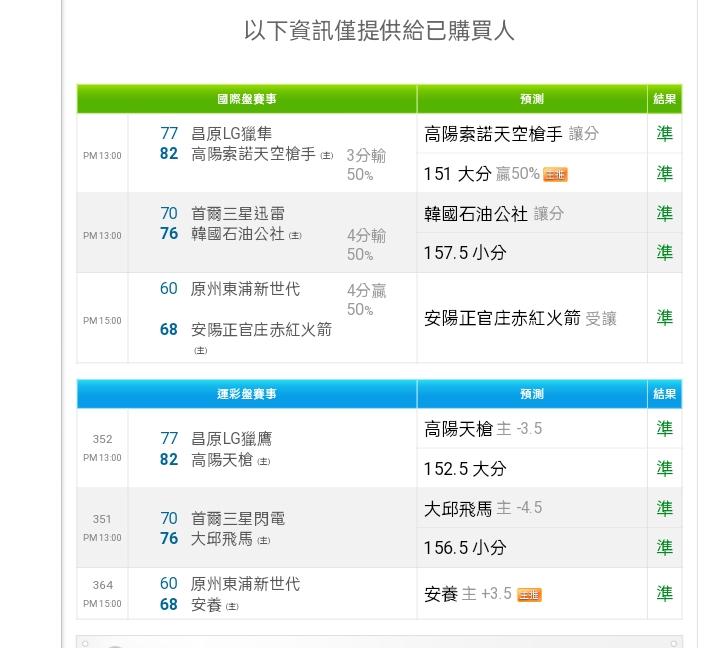Click prediction 安養 主 +3.5
This screenshot has width=720, height=648.
click(x=468, y=594)
